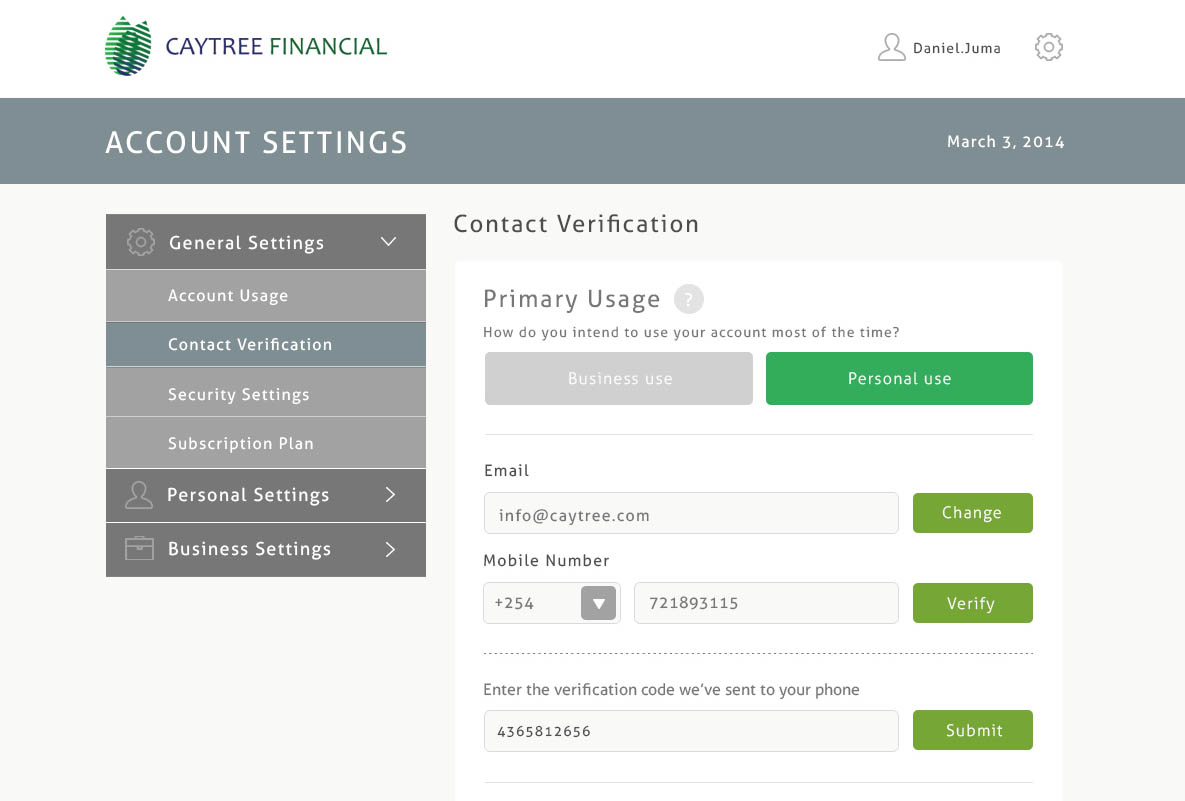
Task: Submit the verification code
Action: pyautogui.click(x=972, y=730)
